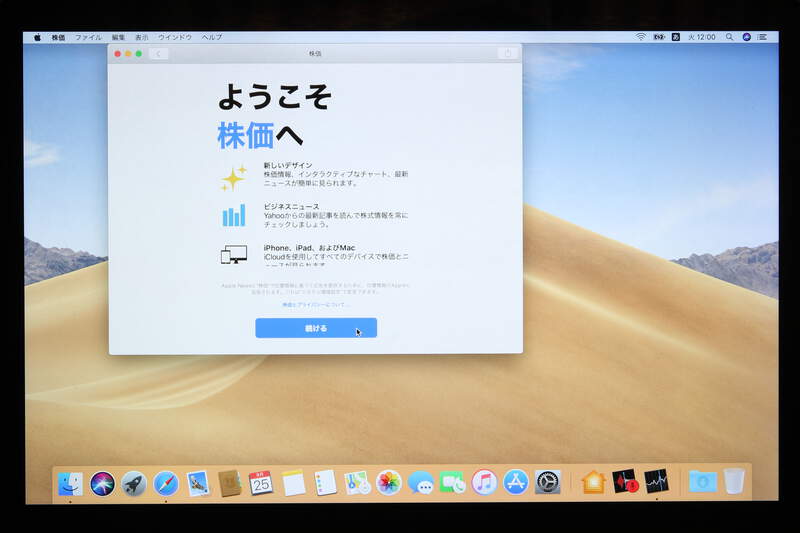Image resolution: width=800 pixels, height=533 pixels.
Task: Click the back chevron in window toolbar
Action: pyautogui.click(x=159, y=54)
